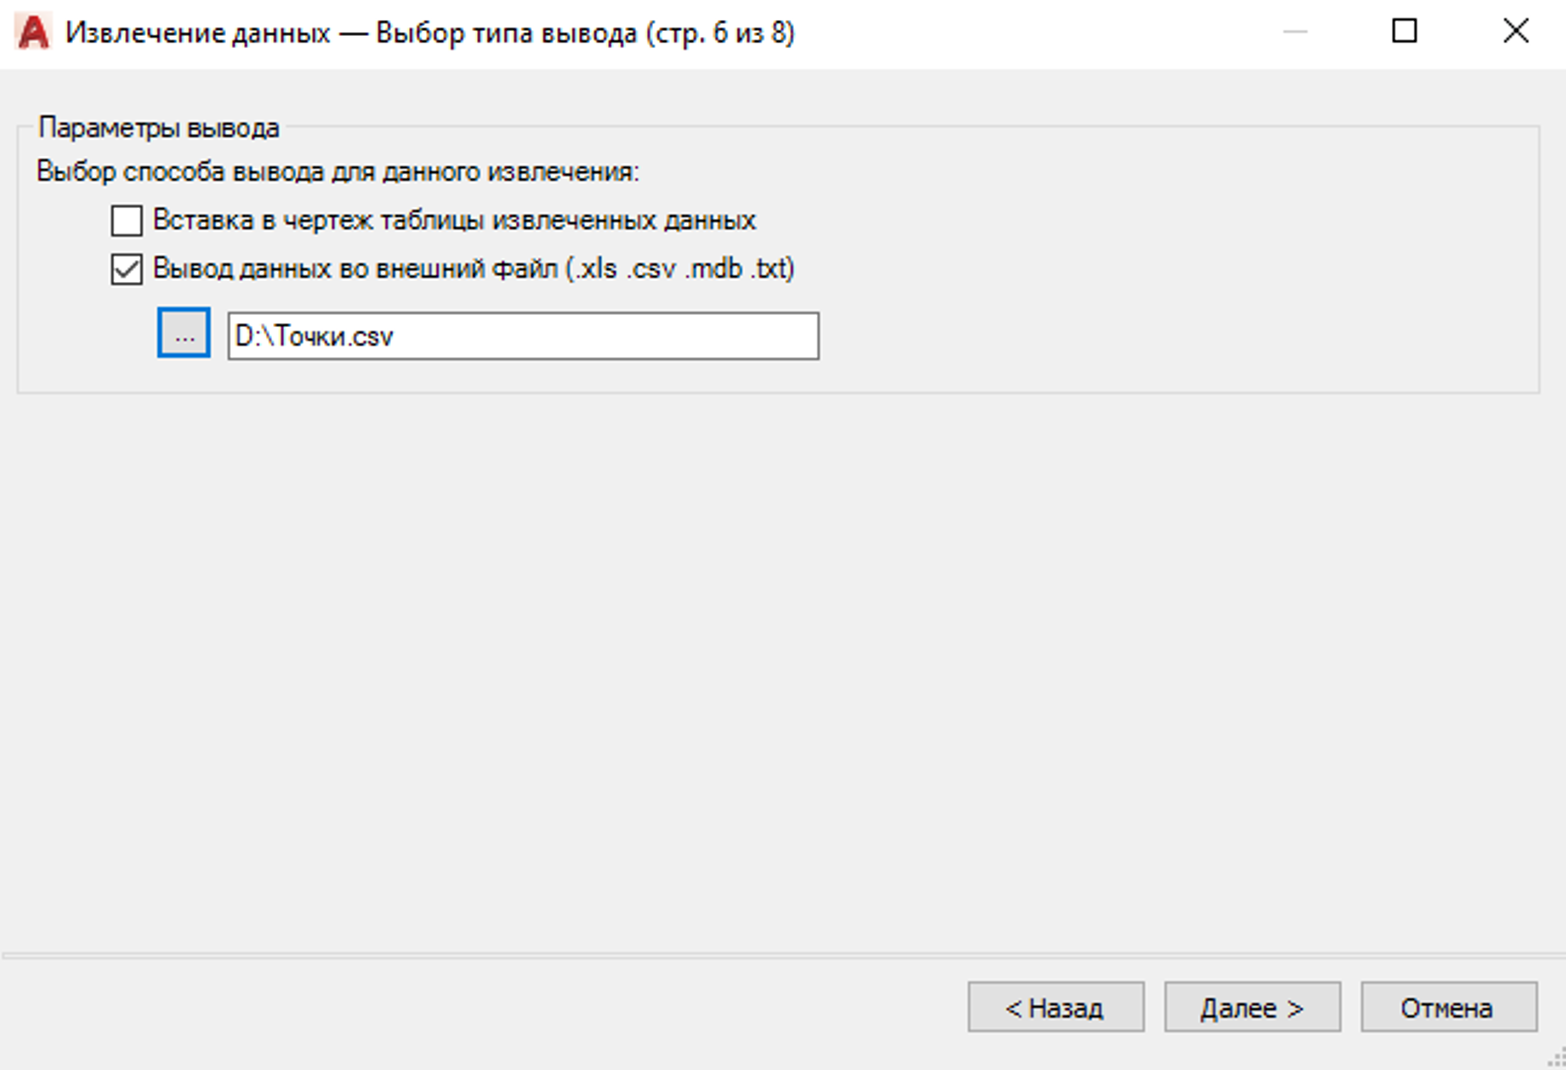Proceed with the "Далее >" button
The height and width of the screenshot is (1070, 1566).
tap(1251, 1007)
